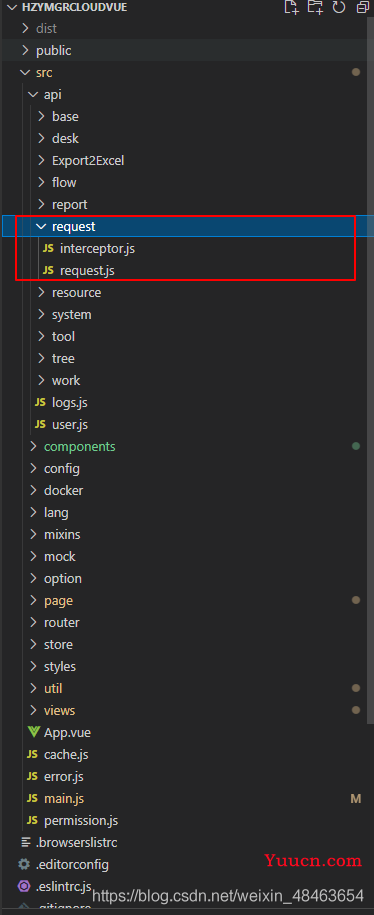The width and height of the screenshot is (374, 915).
Task: Click the HZYMGRCLOUDVUE project header
Action: coord(74,7)
